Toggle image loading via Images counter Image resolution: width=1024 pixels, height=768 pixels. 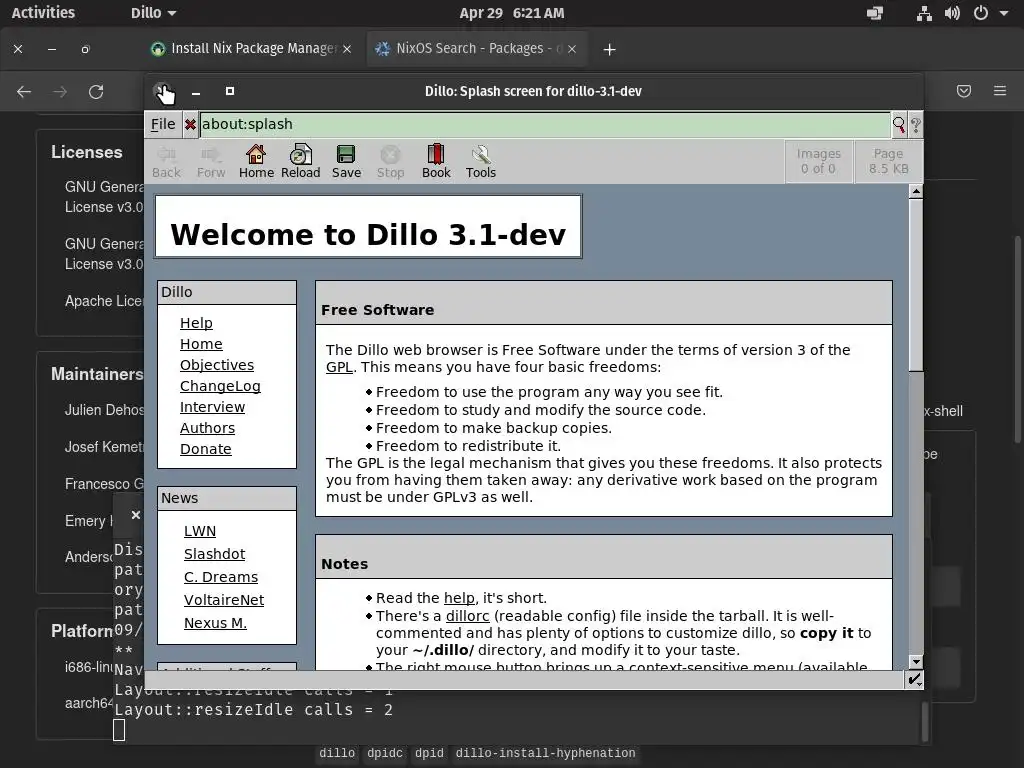tap(818, 161)
